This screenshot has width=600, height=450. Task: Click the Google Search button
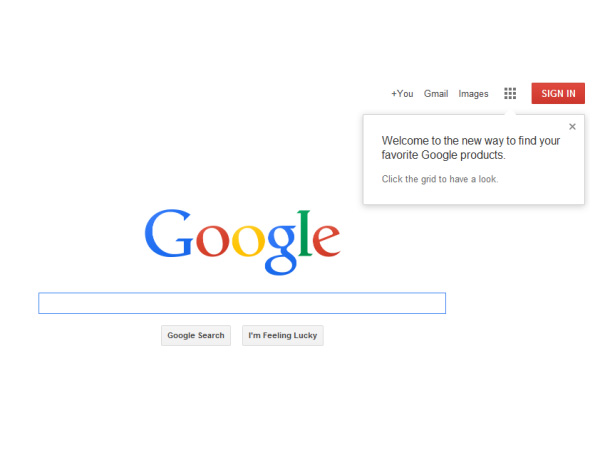[196, 336]
